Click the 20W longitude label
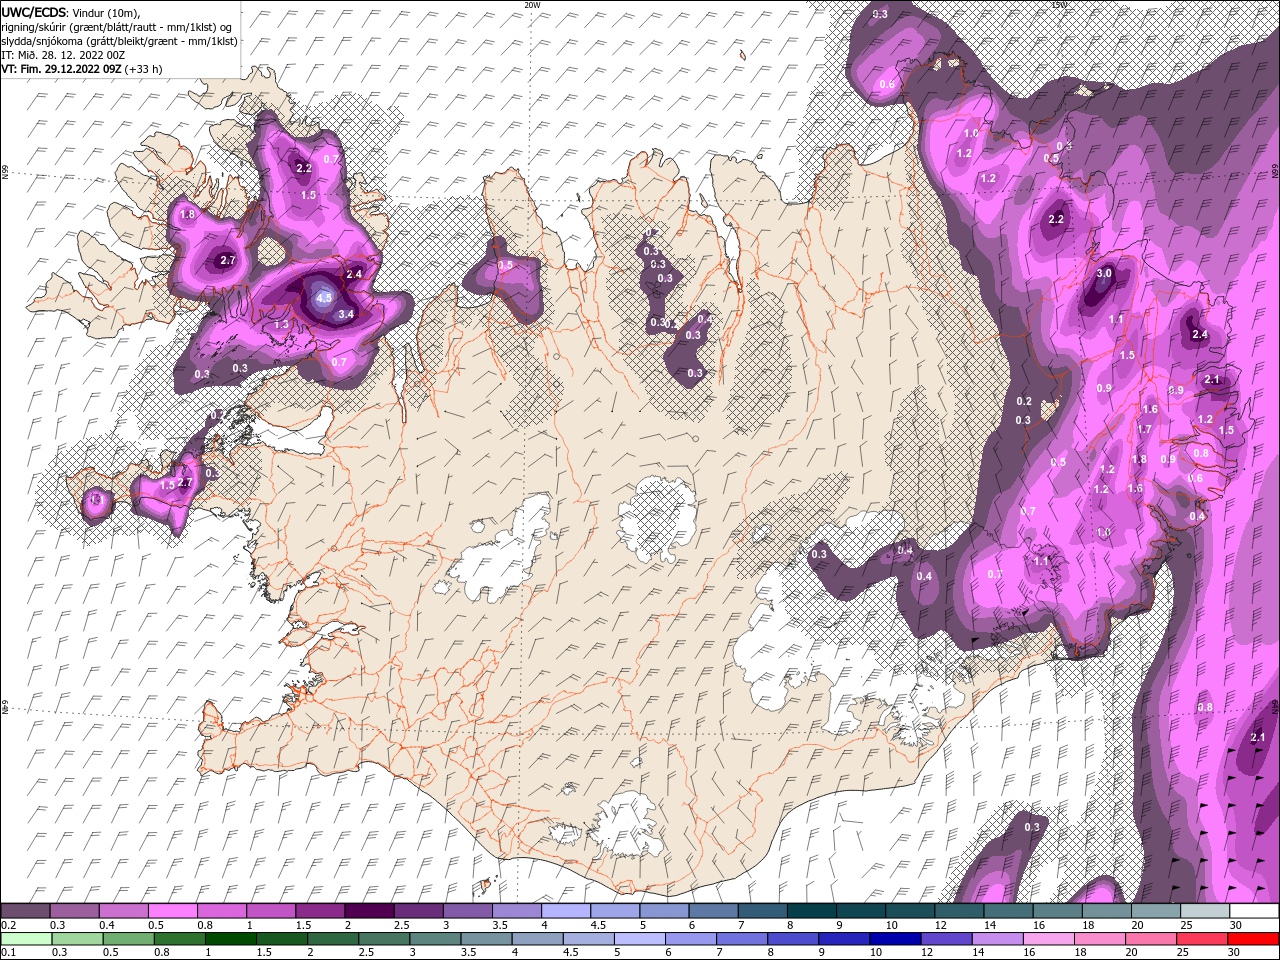1280x960 pixels. point(532,5)
